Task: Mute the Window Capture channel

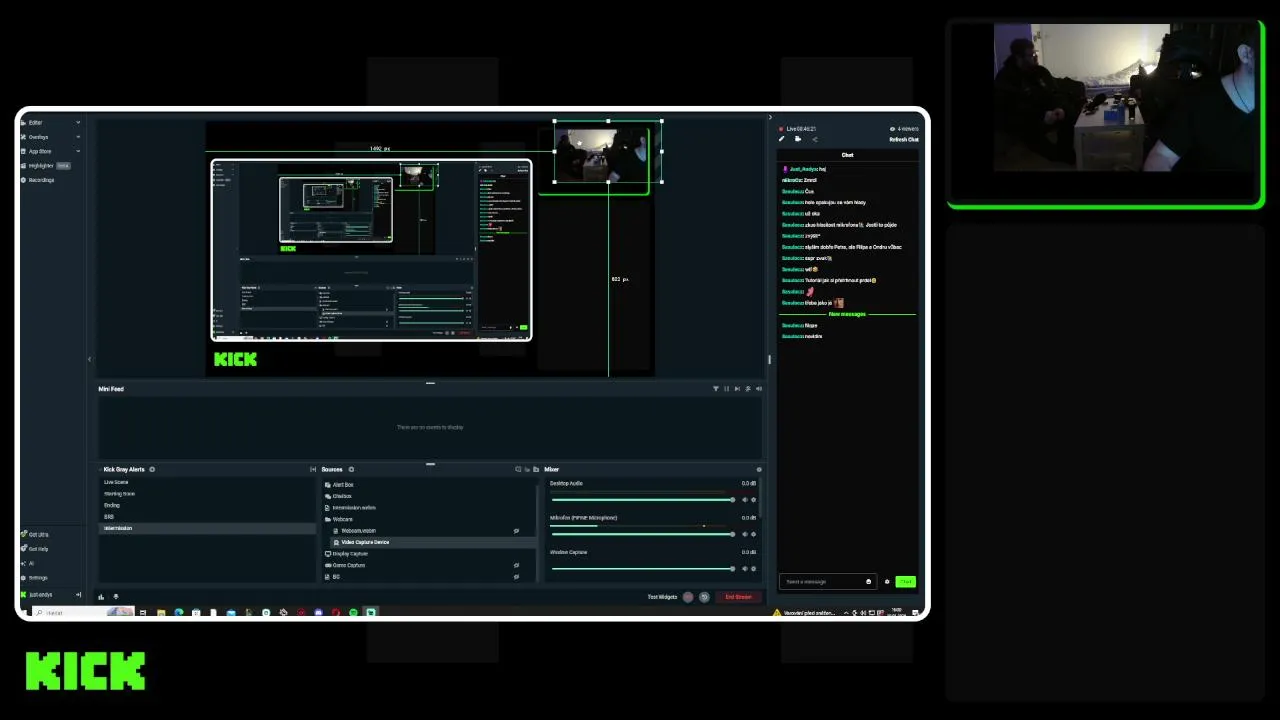Action: coord(744,569)
